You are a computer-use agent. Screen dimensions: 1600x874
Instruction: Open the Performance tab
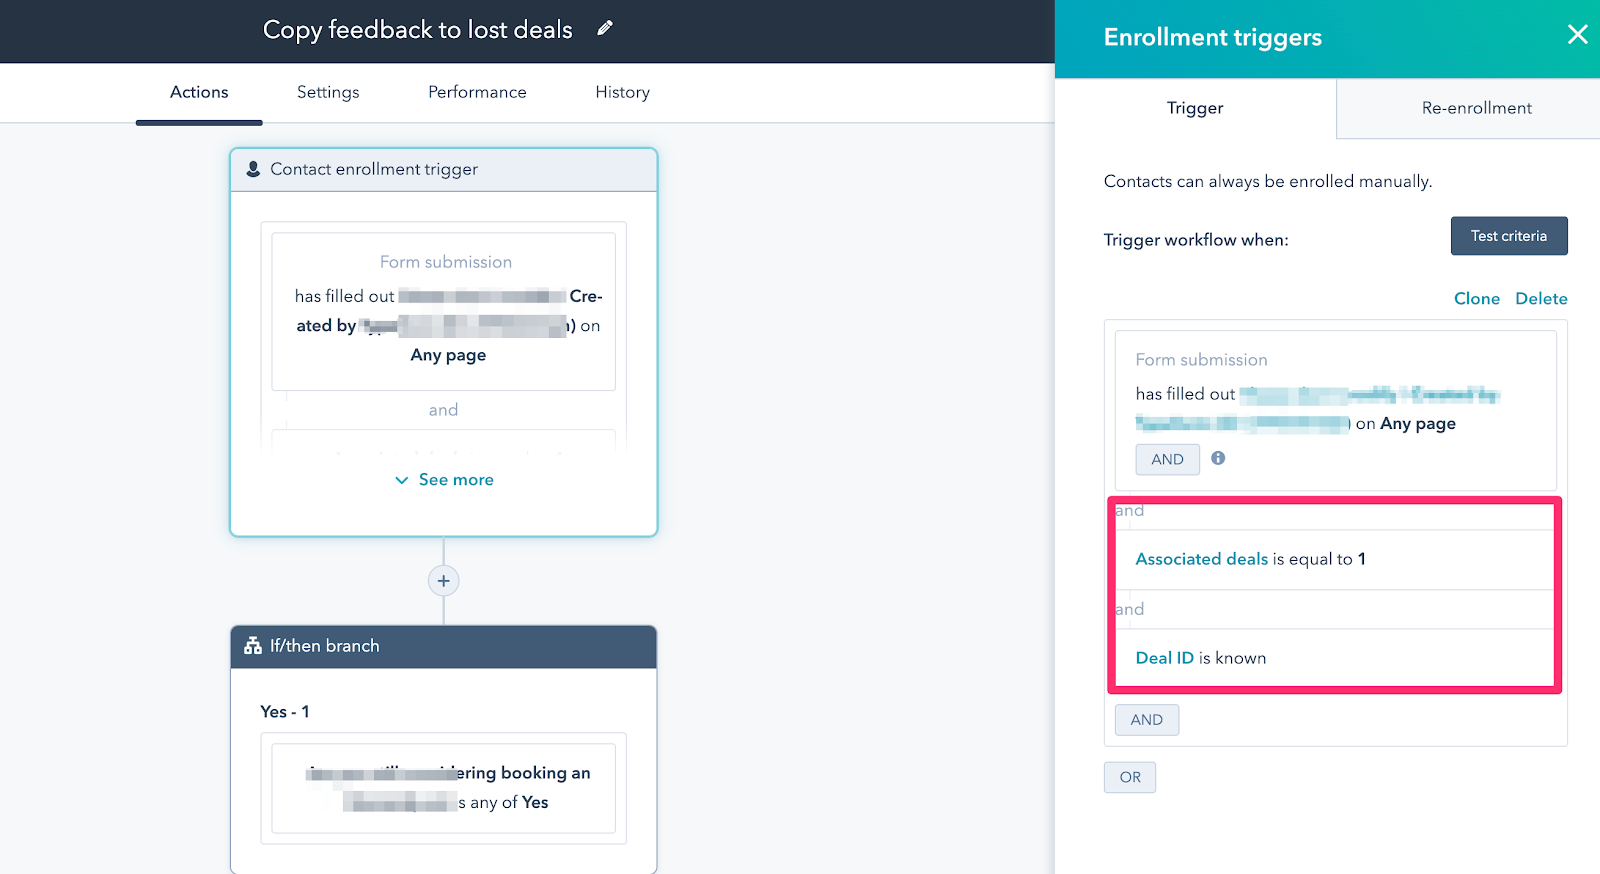477,92
